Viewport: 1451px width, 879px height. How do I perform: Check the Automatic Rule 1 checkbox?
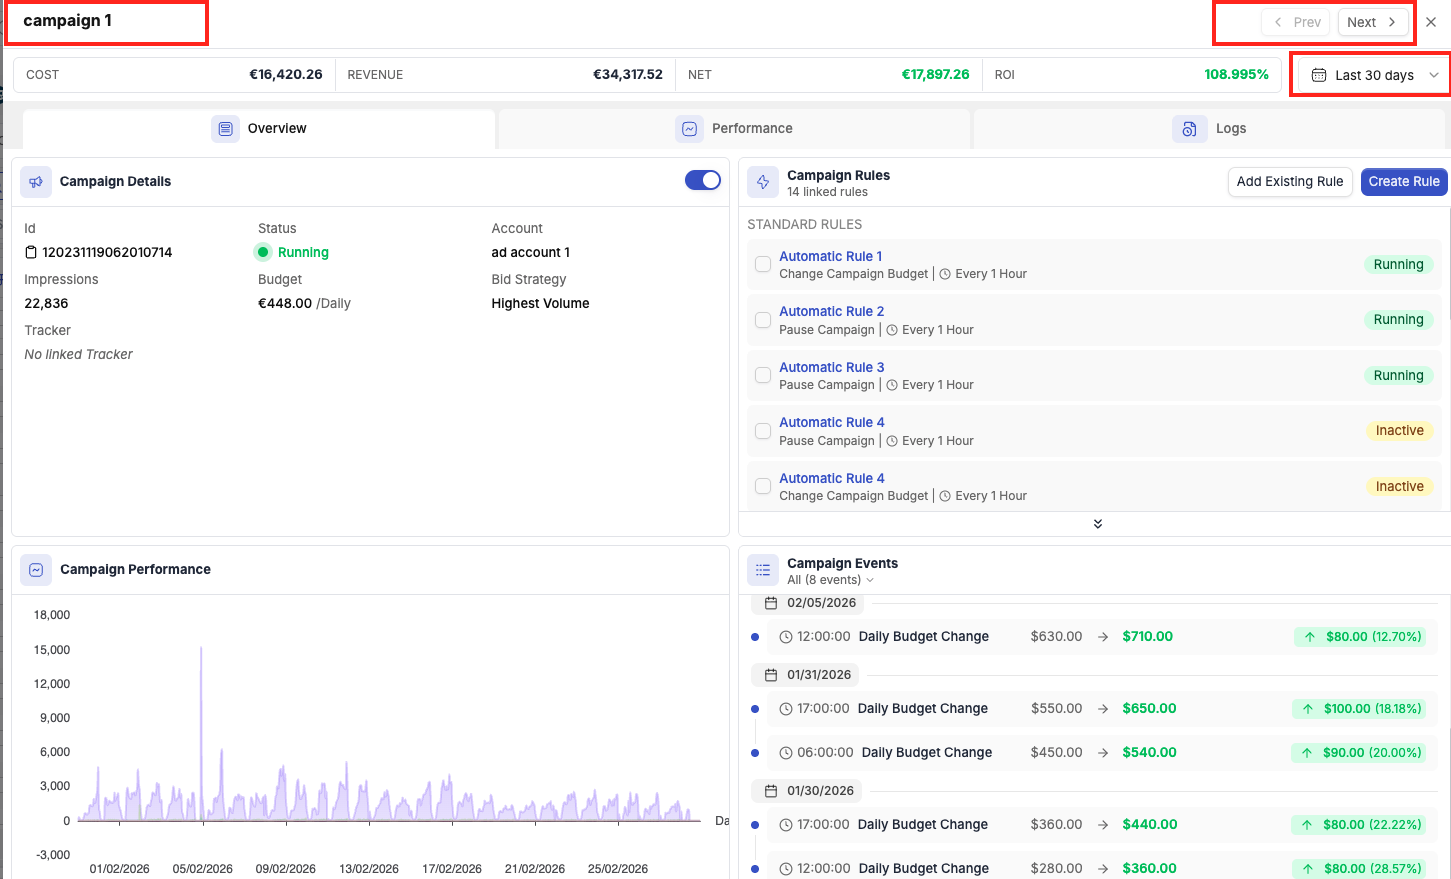pos(763,265)
